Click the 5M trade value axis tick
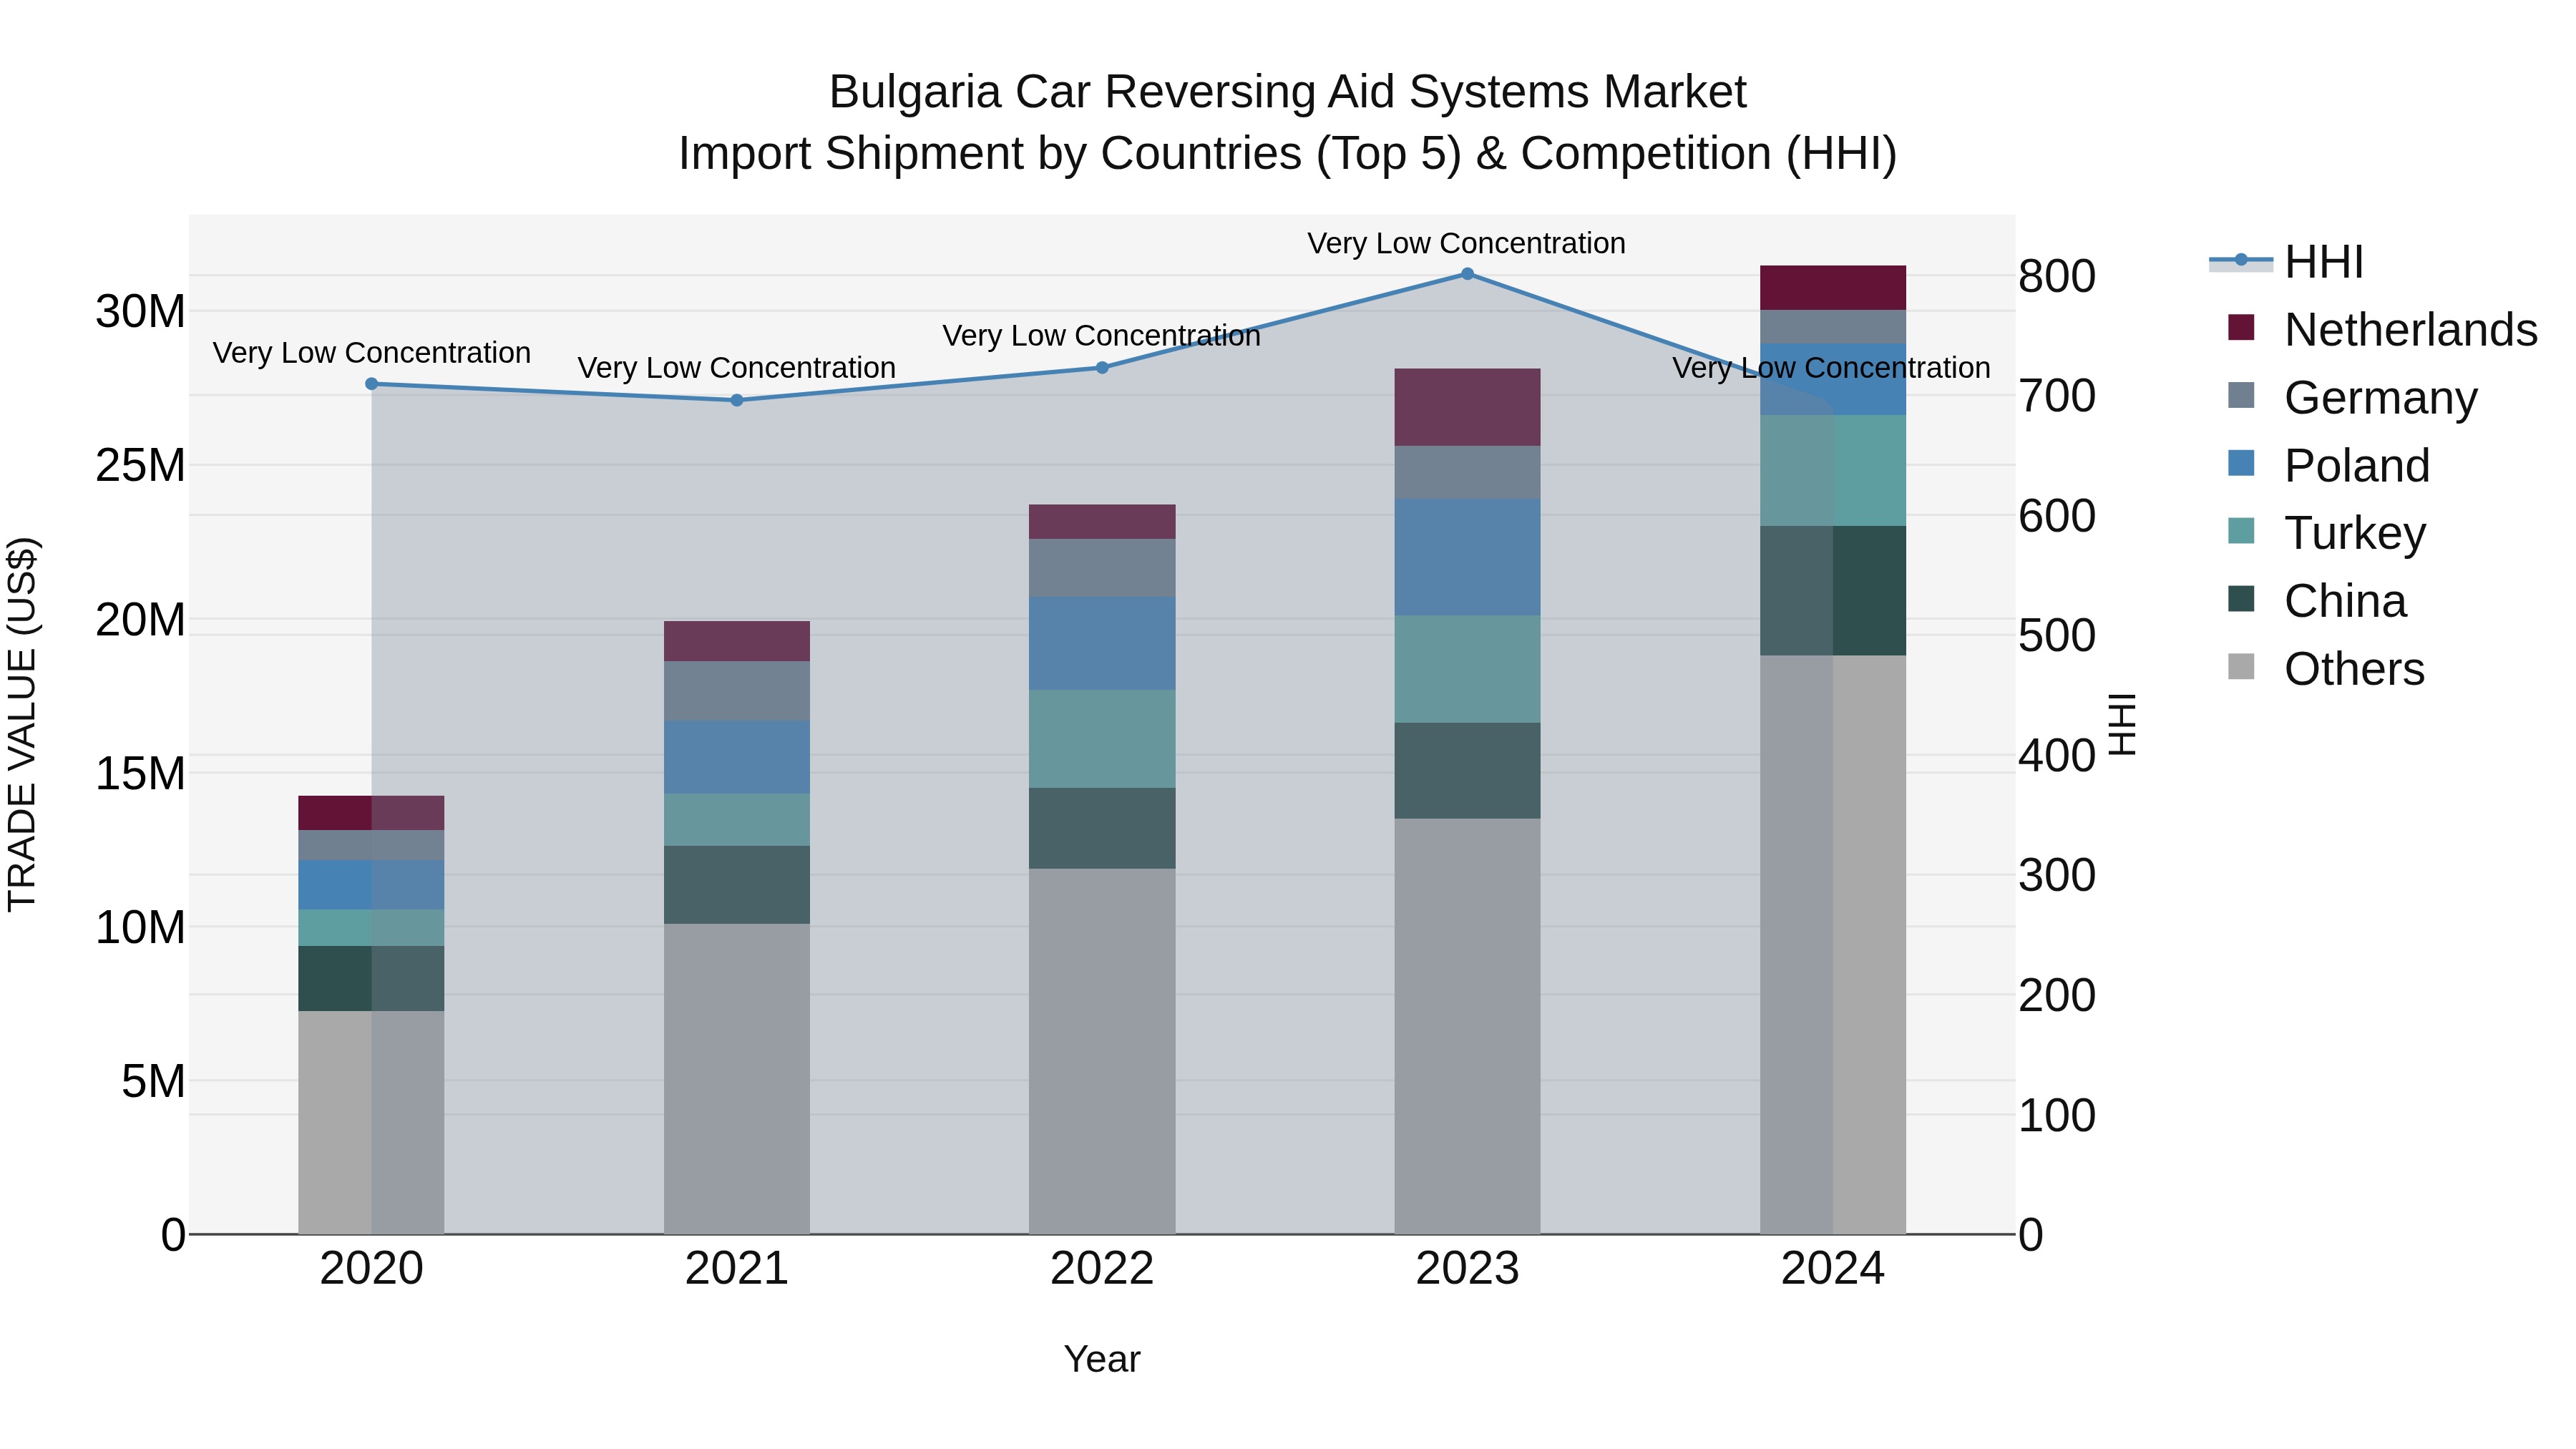The height and width of the screenshot is (1449, 2576). click(153, 1082)
